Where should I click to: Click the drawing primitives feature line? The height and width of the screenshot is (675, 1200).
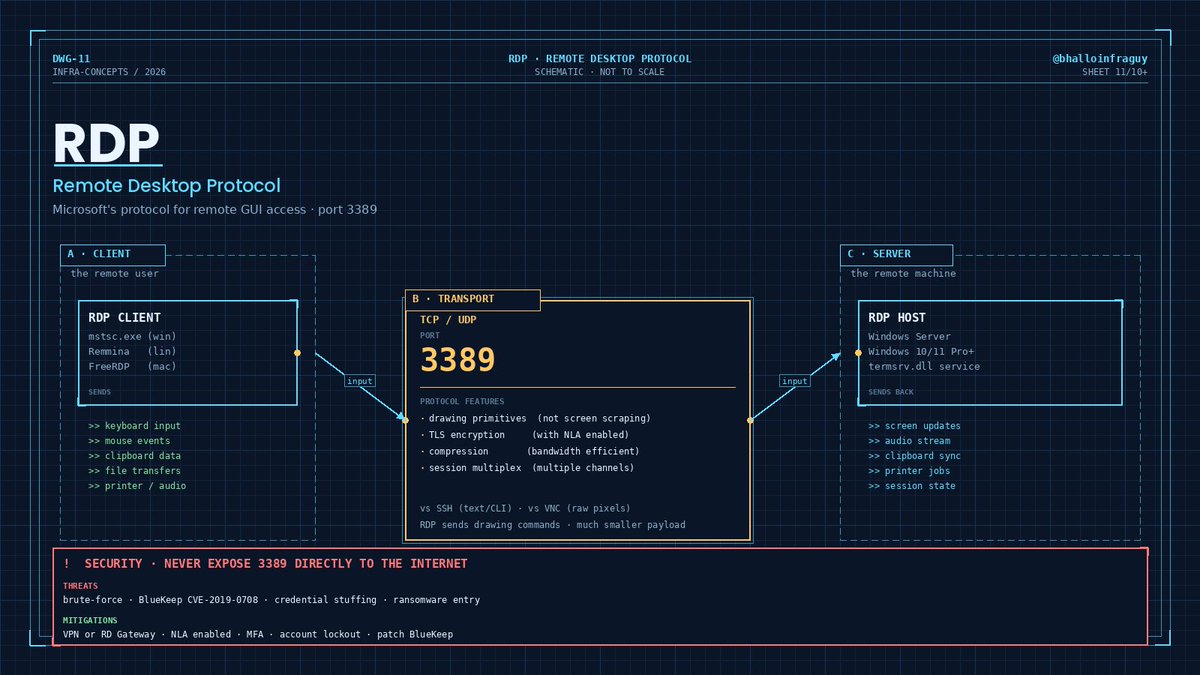(535, 418)
